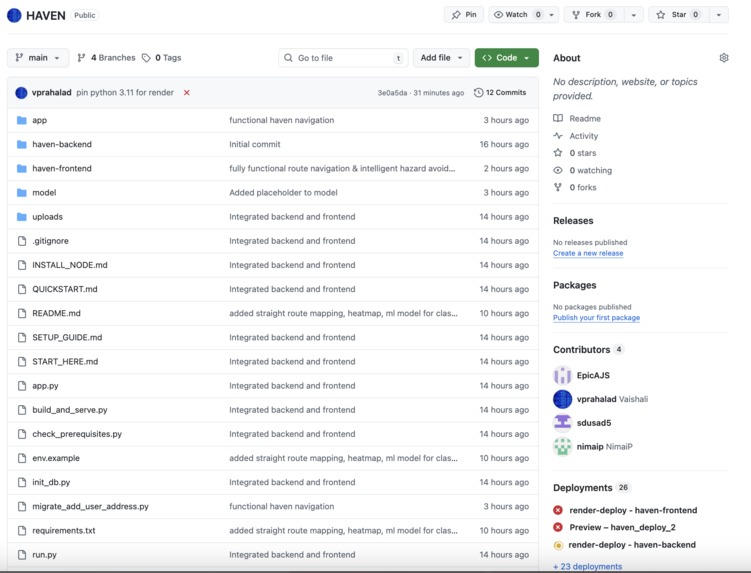This screenshot has width=751, height=573.
Task: Click the failed check red X icon
Action: tap(187, 92)
